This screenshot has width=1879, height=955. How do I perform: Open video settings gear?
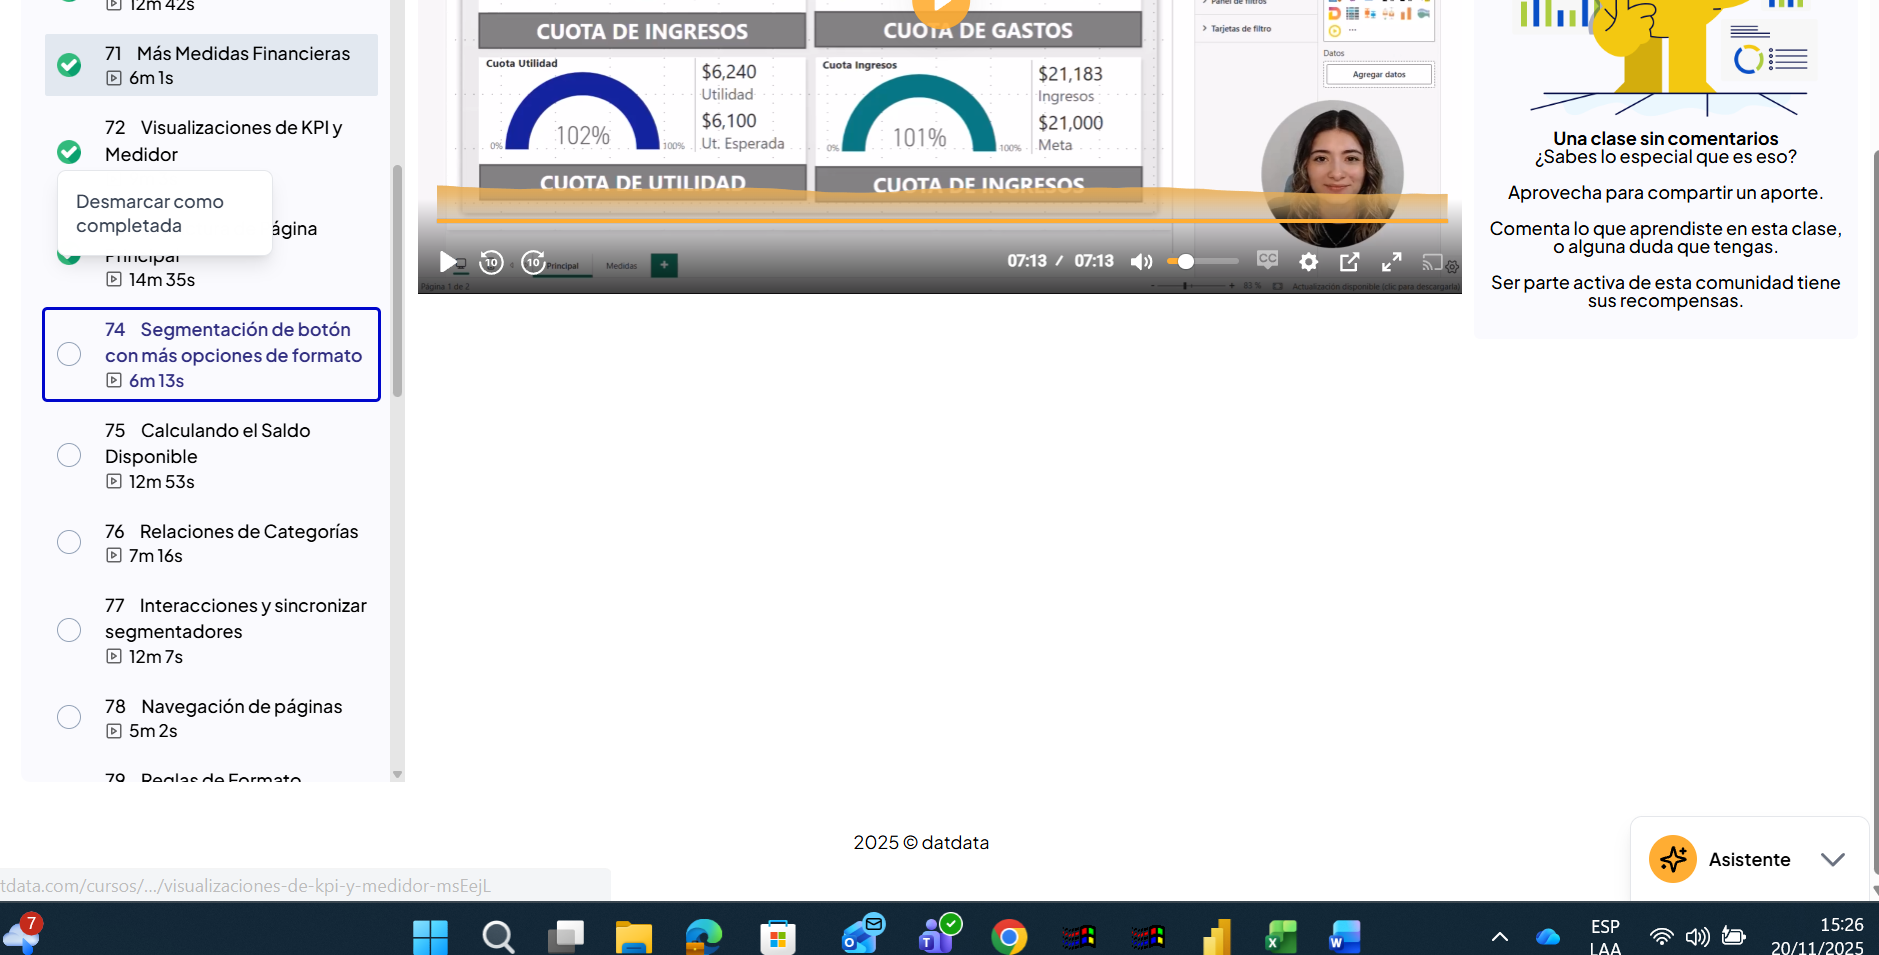1308,262
